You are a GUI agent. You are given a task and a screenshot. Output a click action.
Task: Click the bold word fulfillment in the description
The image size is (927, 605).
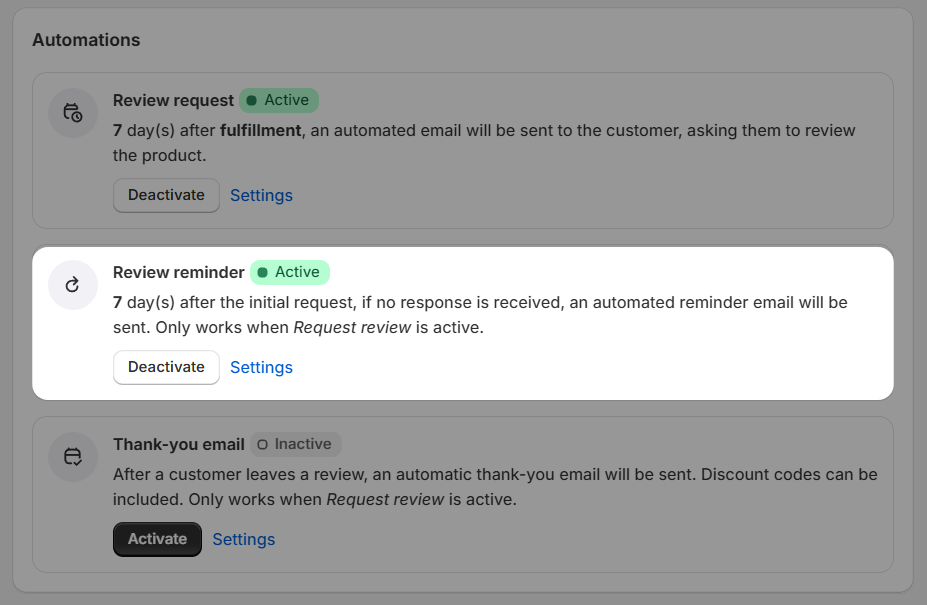pos(260,130)
